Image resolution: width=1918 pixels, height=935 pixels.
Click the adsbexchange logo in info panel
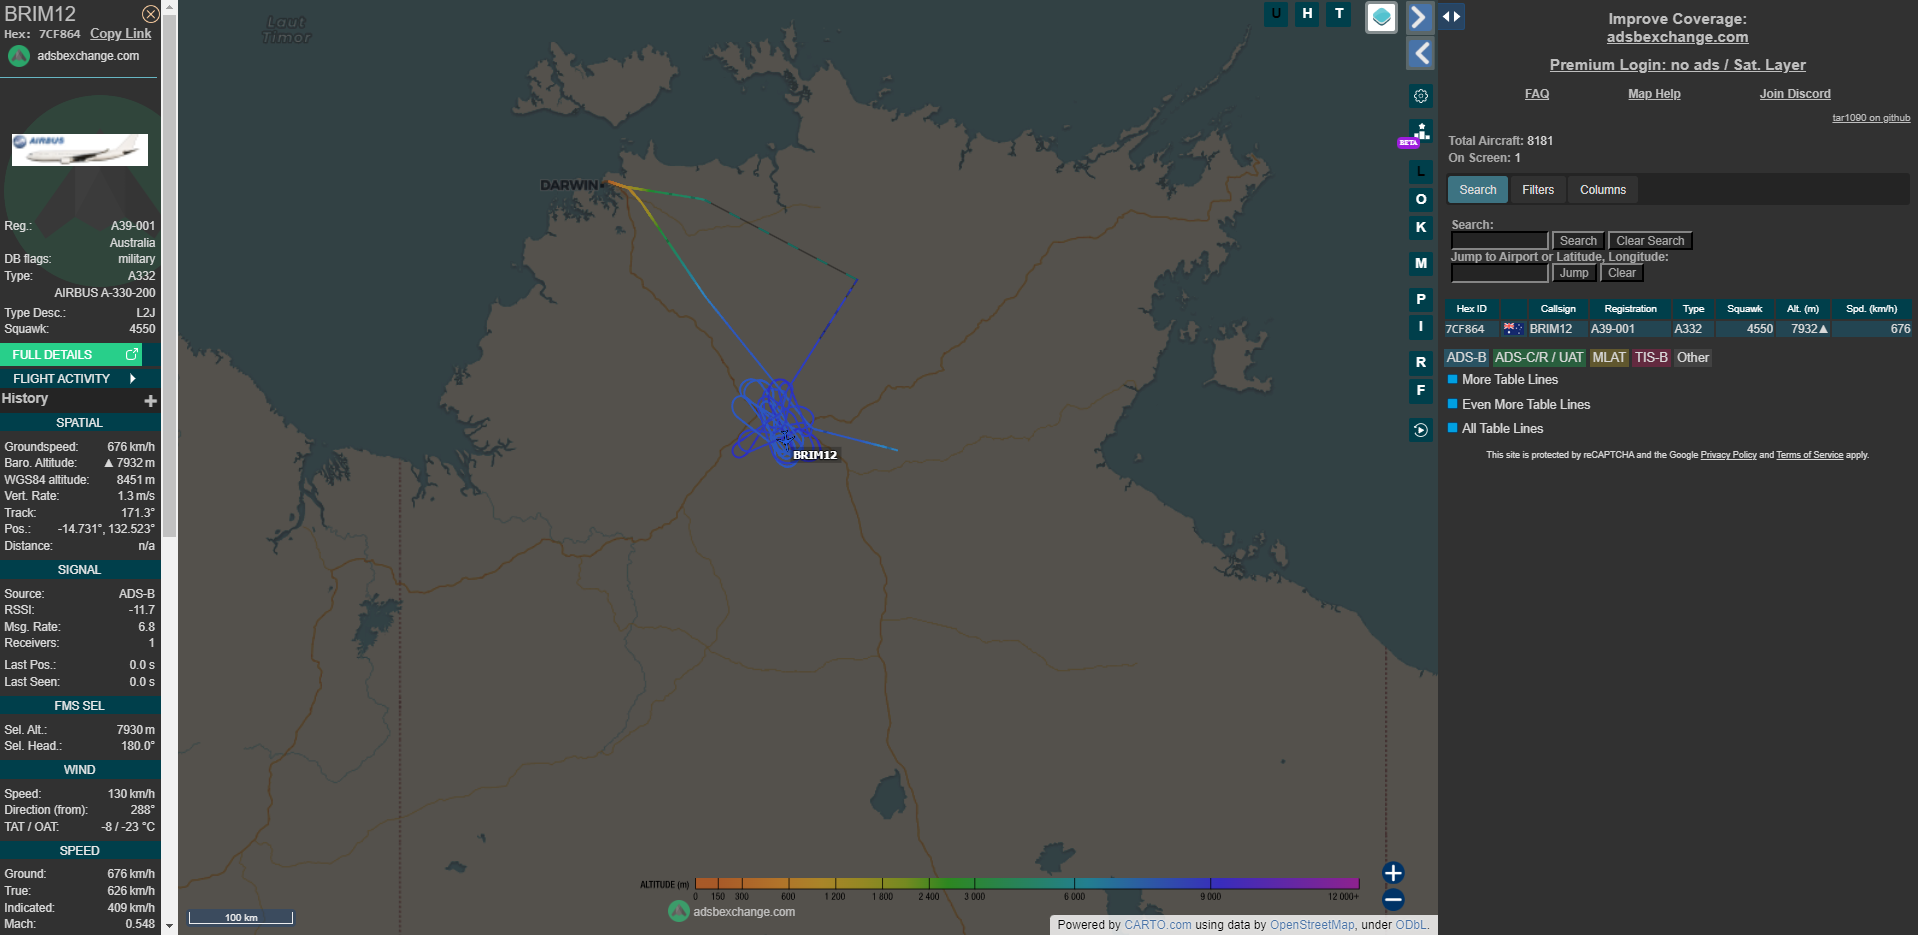(19, 56)
